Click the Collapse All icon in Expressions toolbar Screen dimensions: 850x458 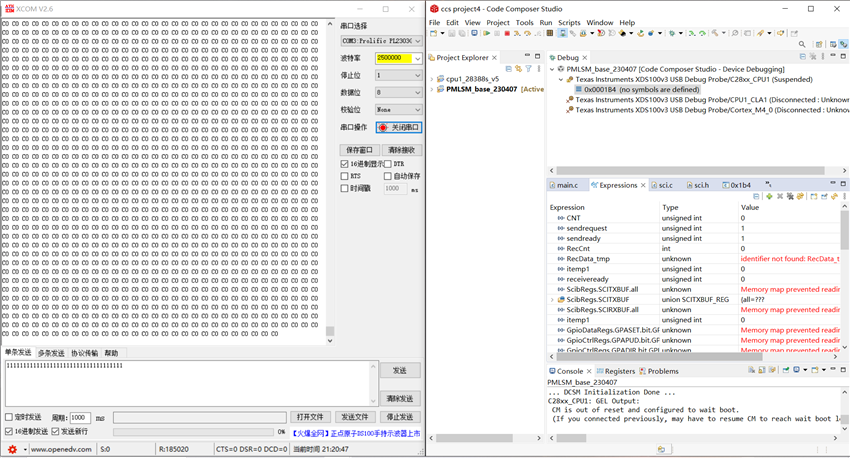(757, 196)
